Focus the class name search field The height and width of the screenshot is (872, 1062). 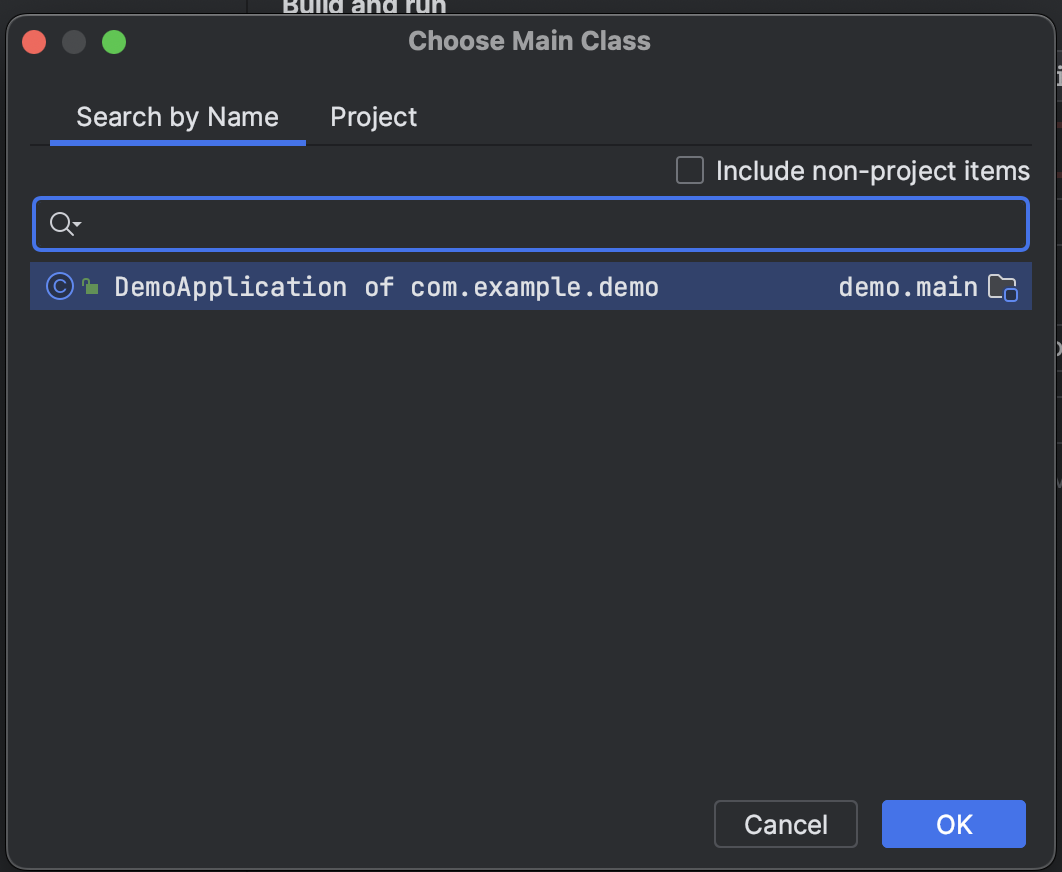pos(531,224)
